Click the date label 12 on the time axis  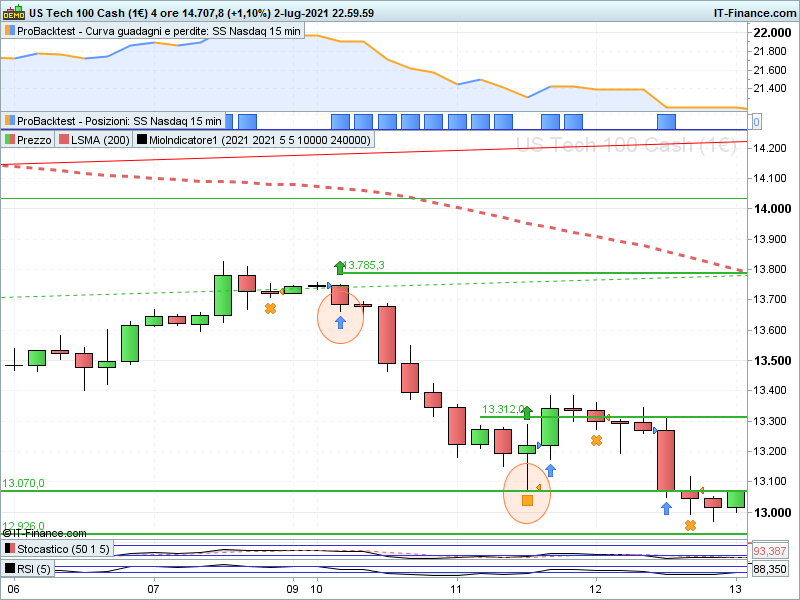point(596,589)
